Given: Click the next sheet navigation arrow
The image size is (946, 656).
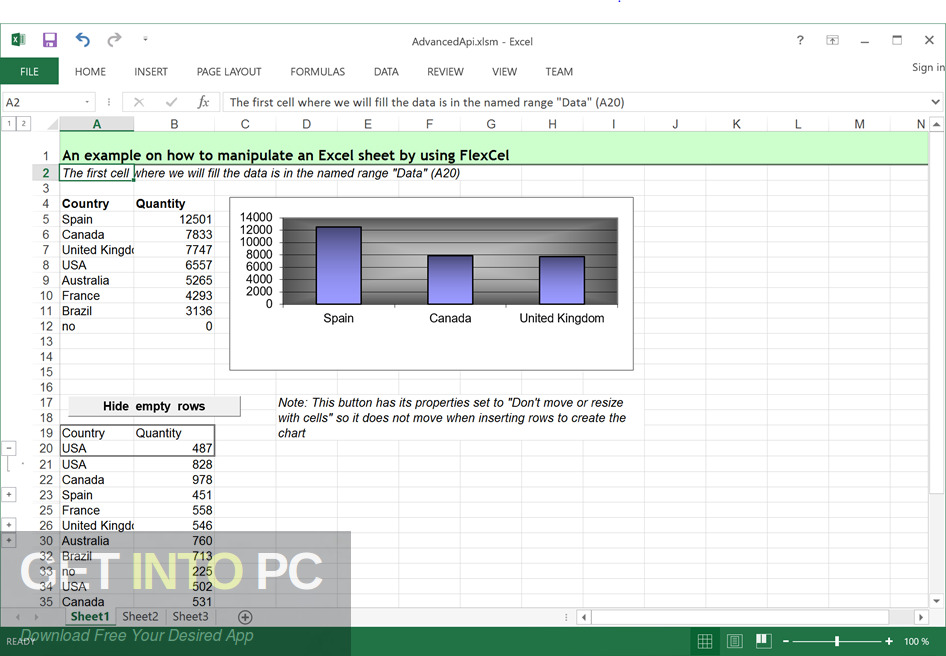Looking at the screenshot, I should click(36, 617).
